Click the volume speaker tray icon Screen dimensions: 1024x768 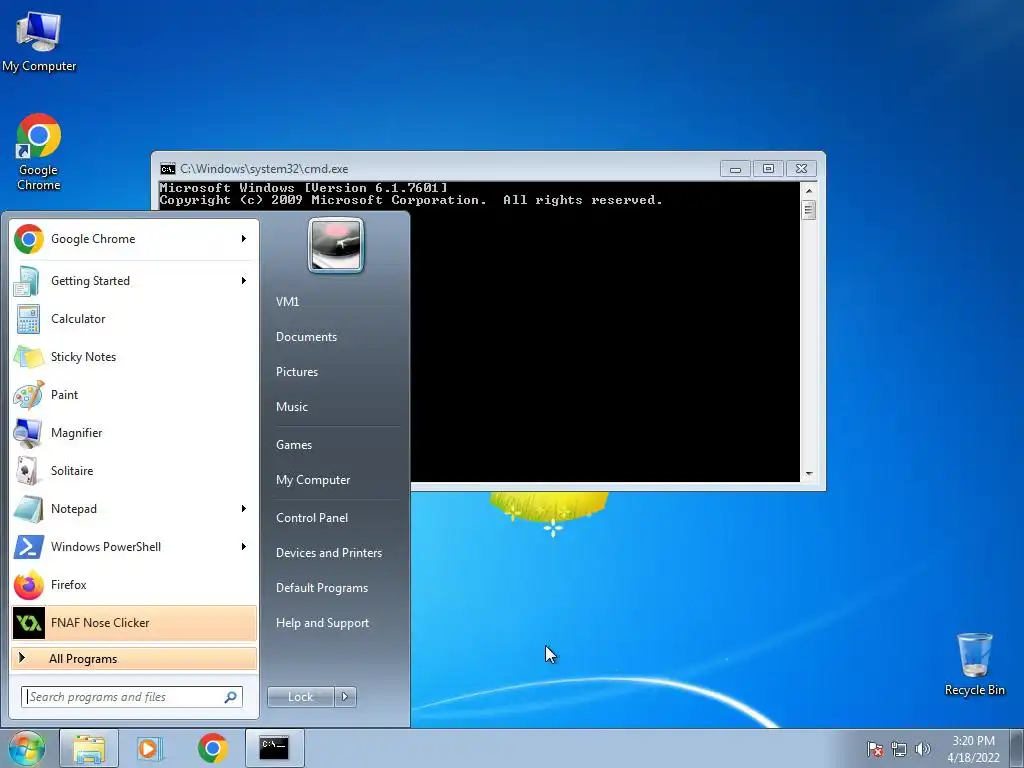(923, 749)
